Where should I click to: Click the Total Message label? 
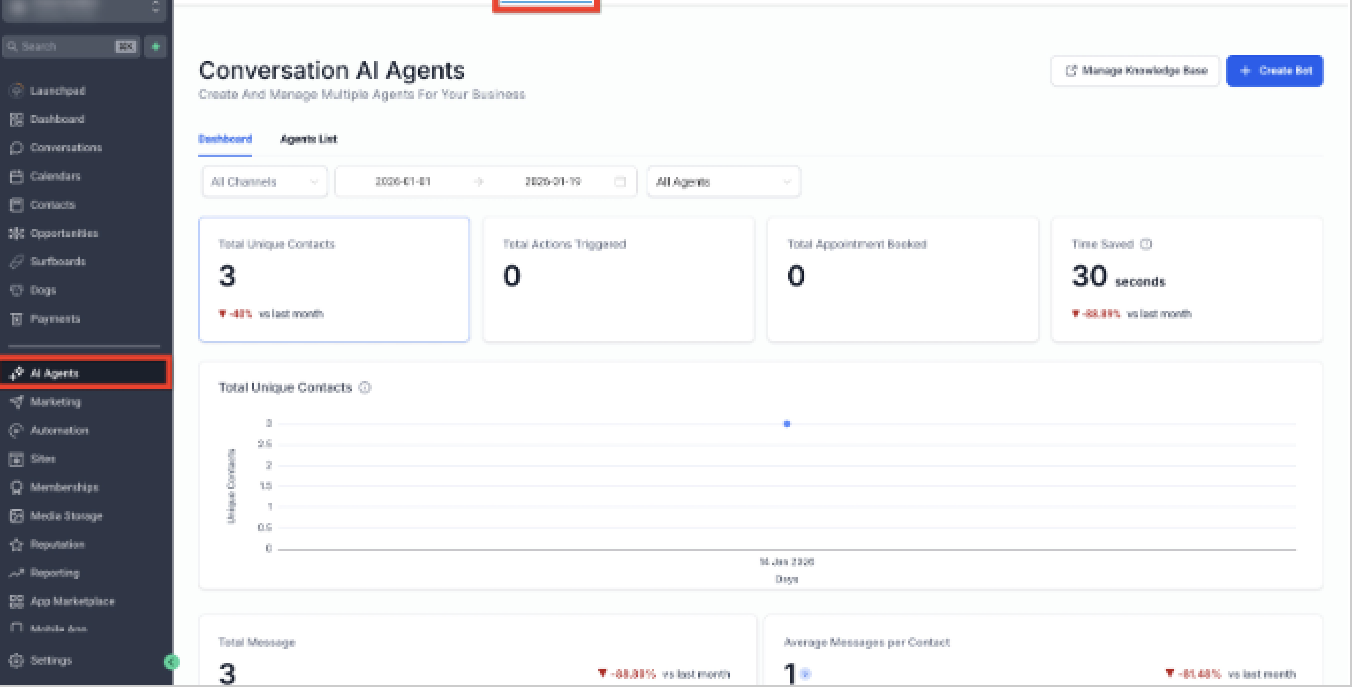(257, 643)
